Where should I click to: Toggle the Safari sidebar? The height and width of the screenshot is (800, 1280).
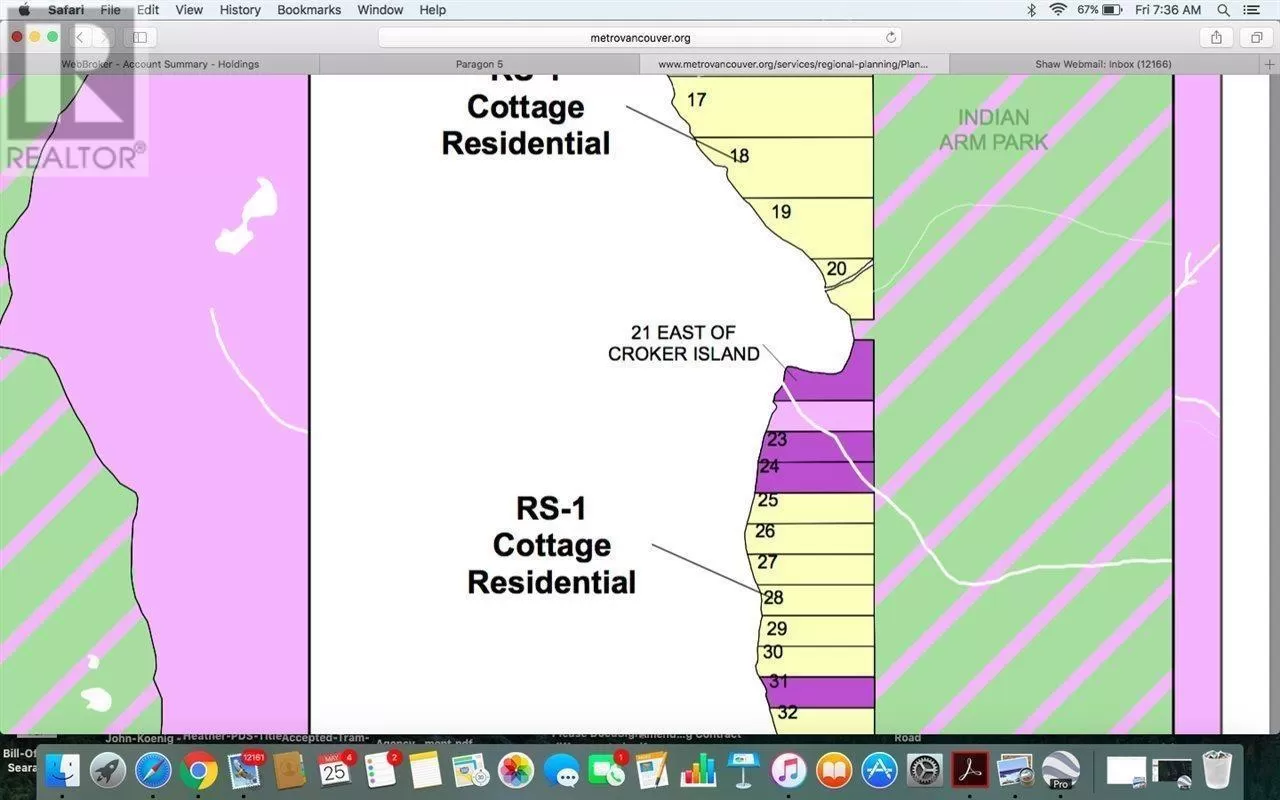click(140, 37)
